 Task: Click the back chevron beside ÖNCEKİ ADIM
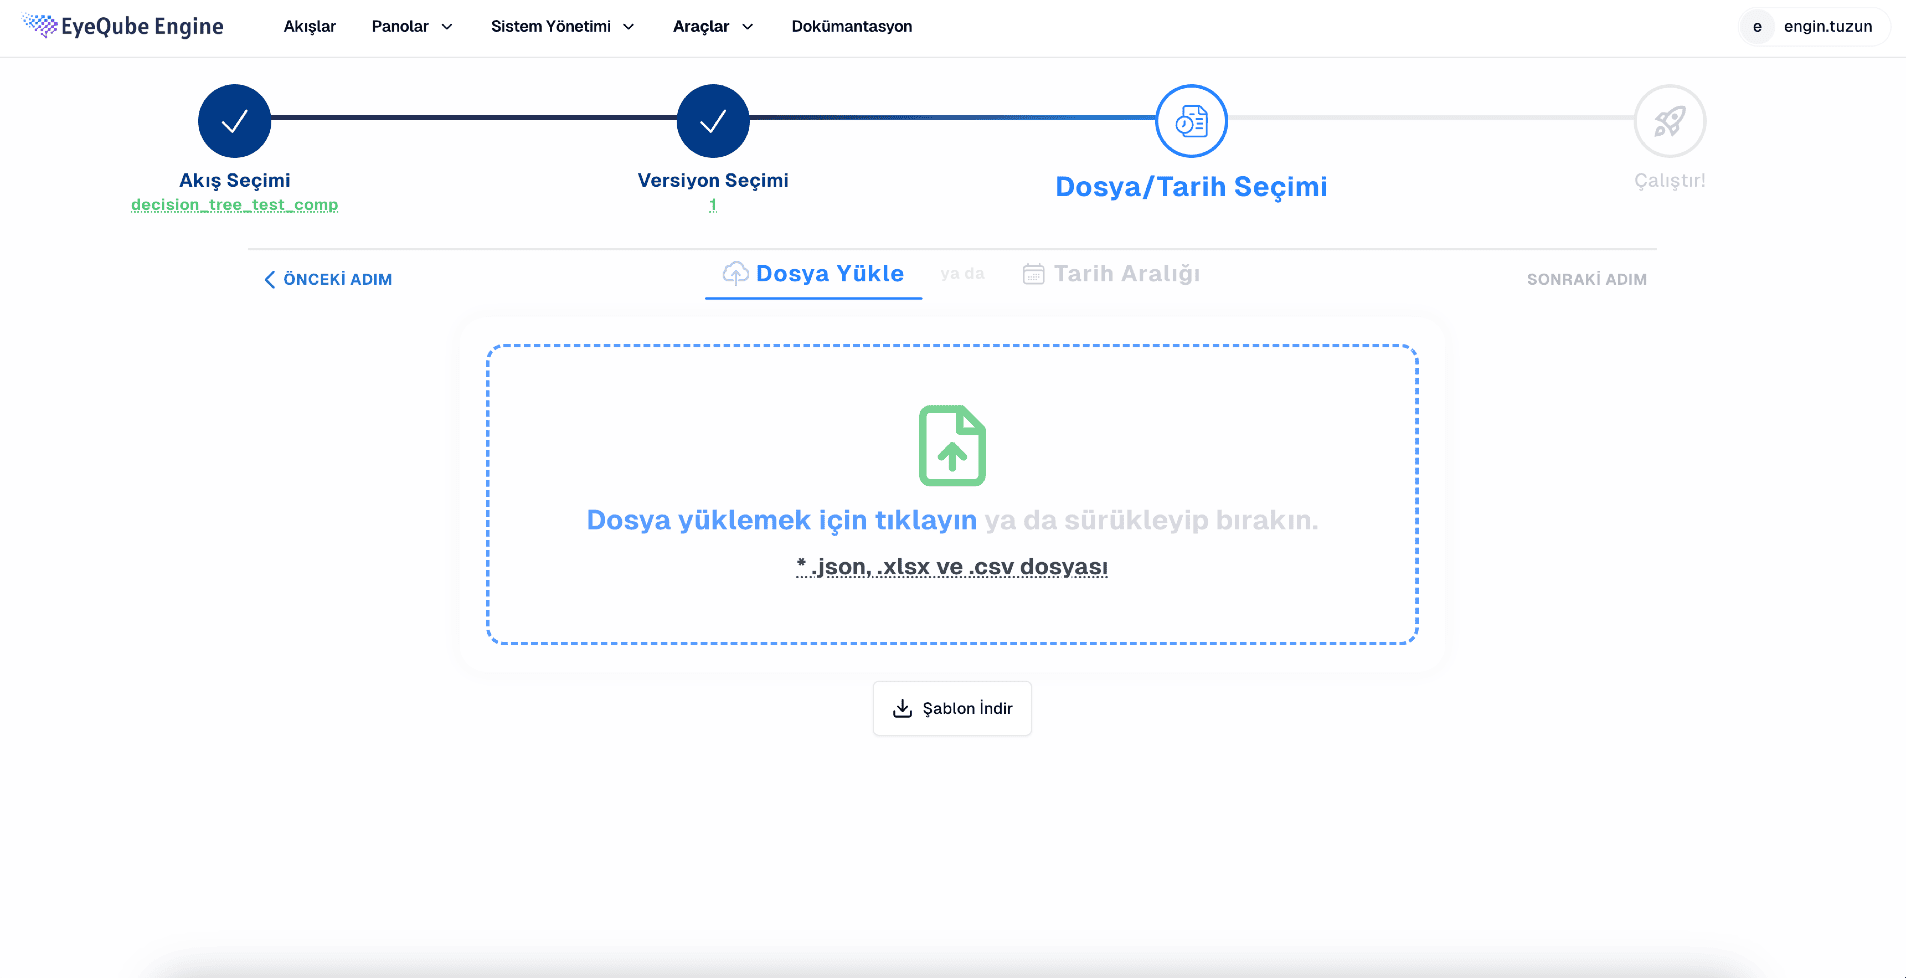point(269,279)
